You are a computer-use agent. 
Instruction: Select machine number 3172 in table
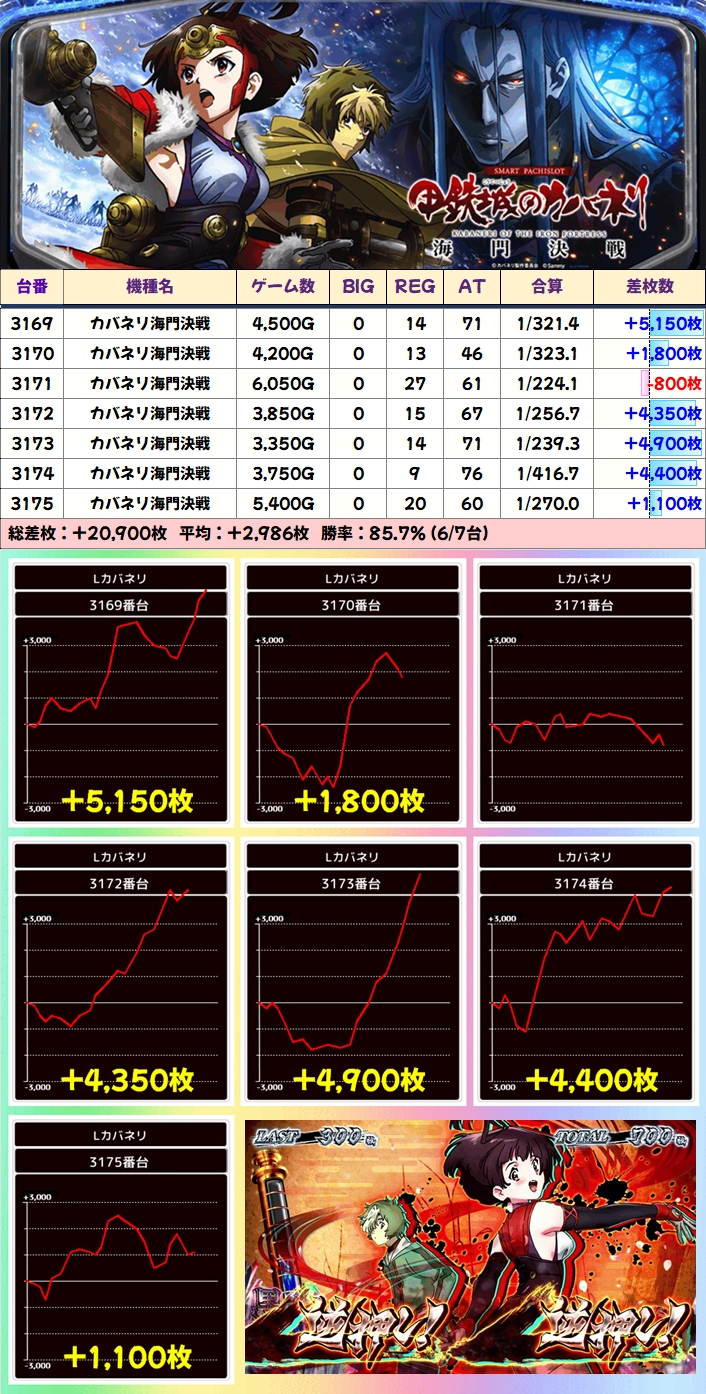pos(32,413)
